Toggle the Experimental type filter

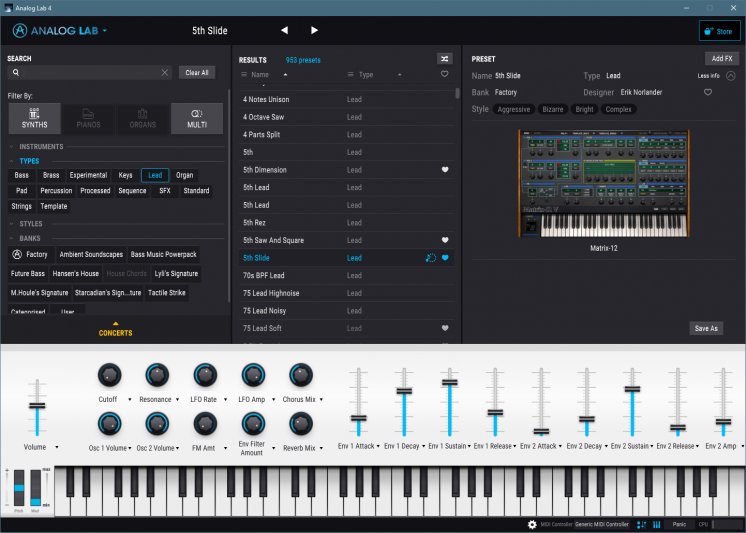pyautogui.click(x=88, y=175)
